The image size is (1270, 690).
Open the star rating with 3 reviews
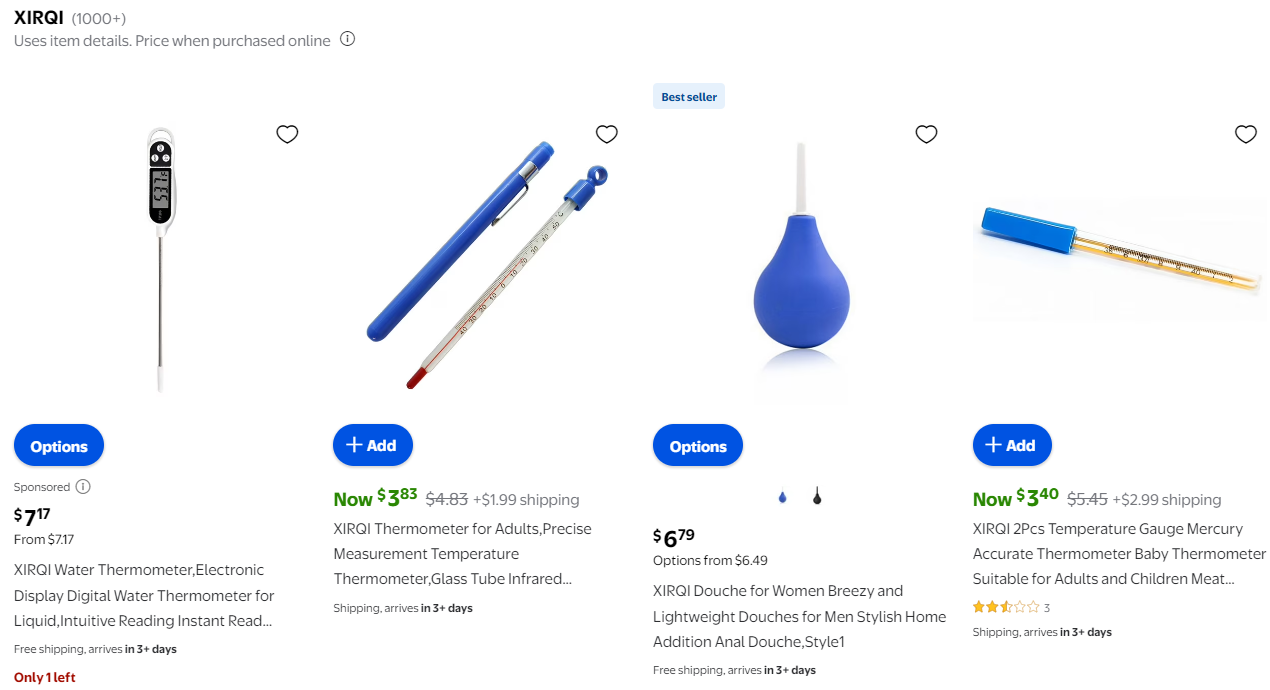pos(1011,607)
